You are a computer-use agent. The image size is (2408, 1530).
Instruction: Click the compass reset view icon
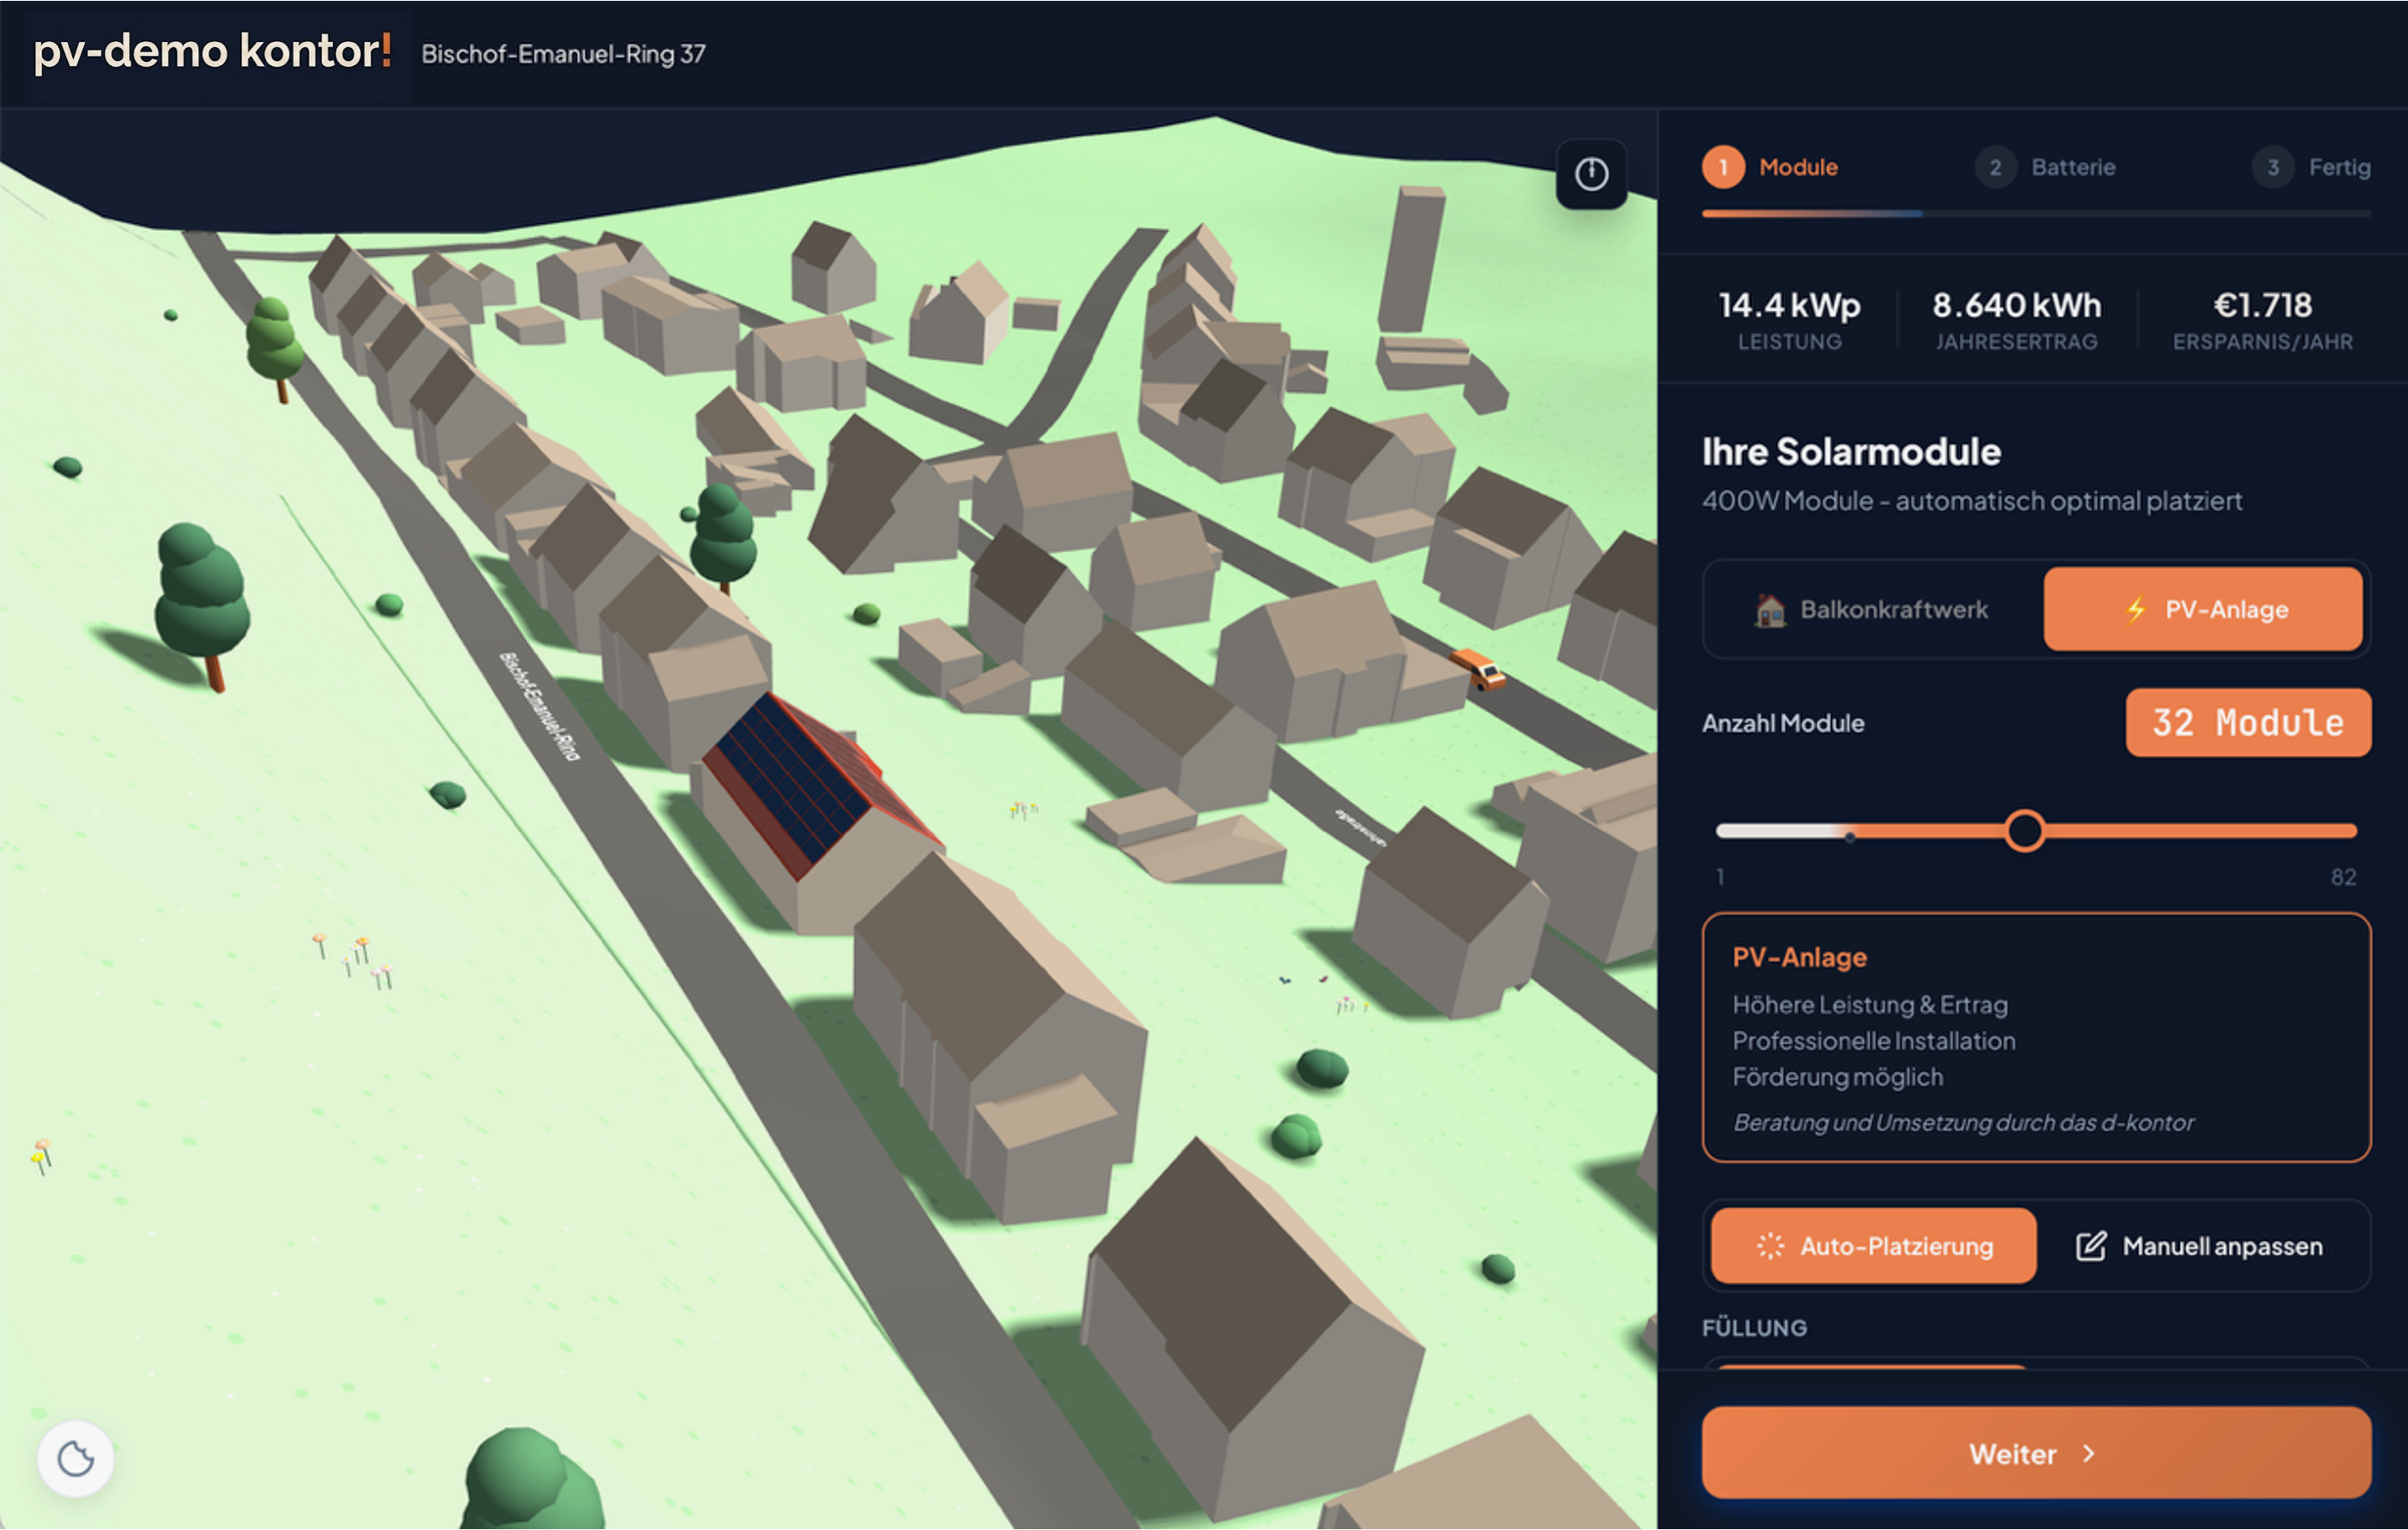[1591, 174]
